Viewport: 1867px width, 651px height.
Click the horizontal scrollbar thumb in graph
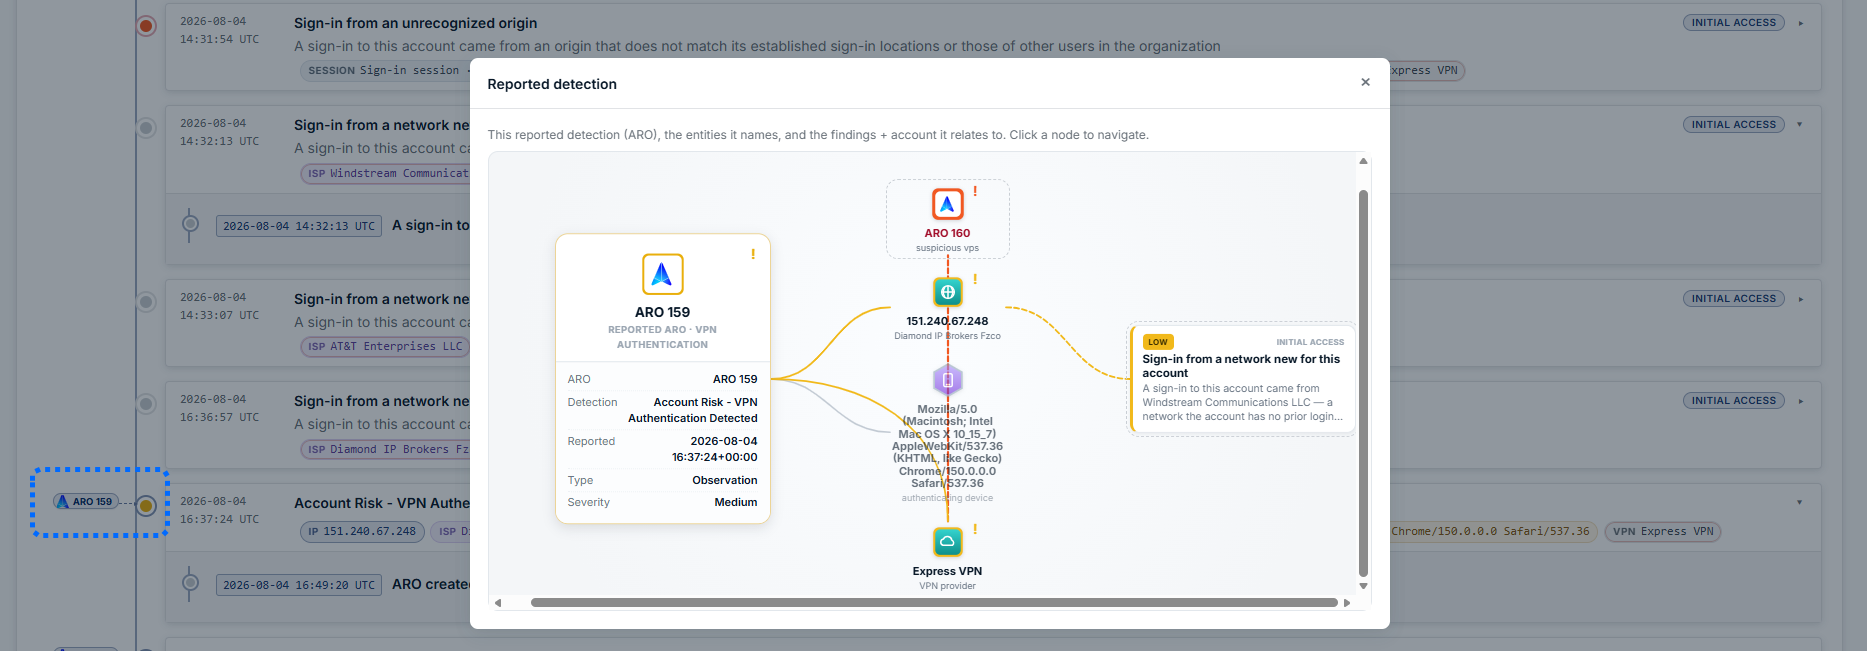[934, 603]
